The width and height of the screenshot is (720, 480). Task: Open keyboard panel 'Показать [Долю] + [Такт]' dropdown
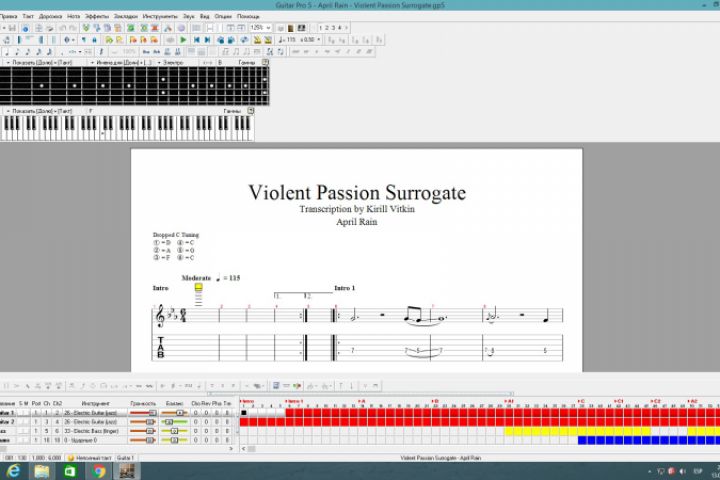click(39, 111)
